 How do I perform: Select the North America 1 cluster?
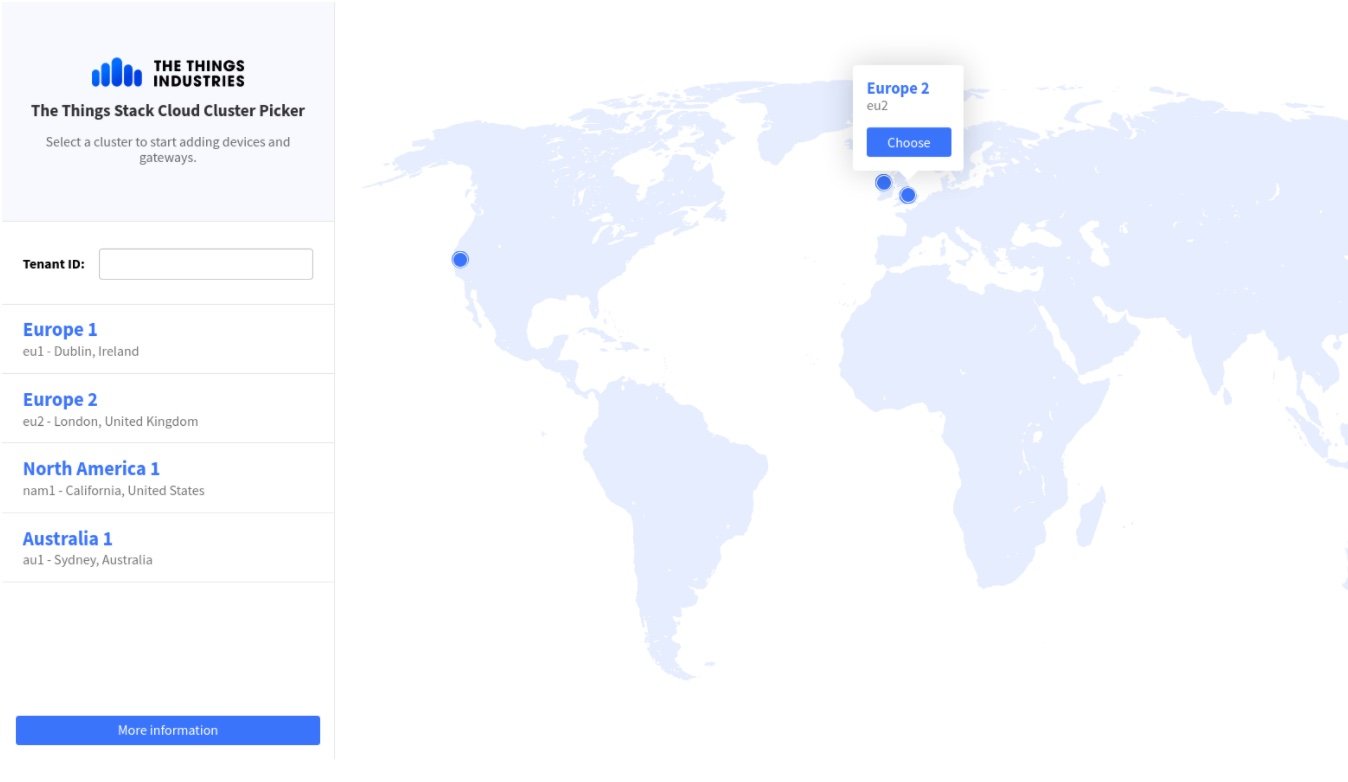point(91,469)
